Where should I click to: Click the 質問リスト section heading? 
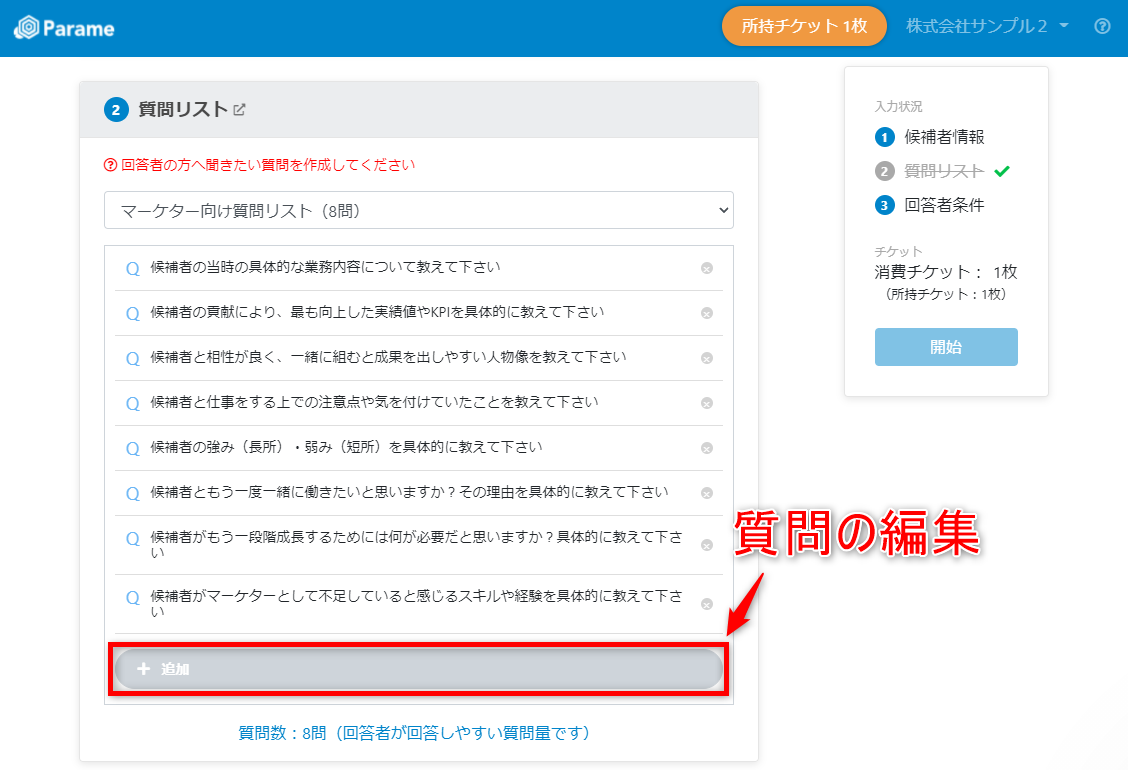click(183, 109)
